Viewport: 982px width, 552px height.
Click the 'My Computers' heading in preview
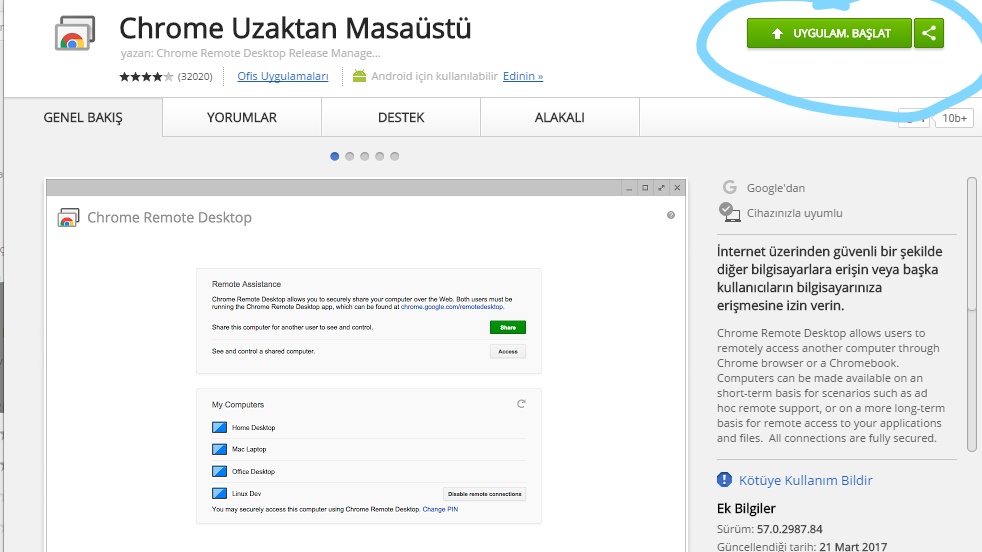coord(238,405)
